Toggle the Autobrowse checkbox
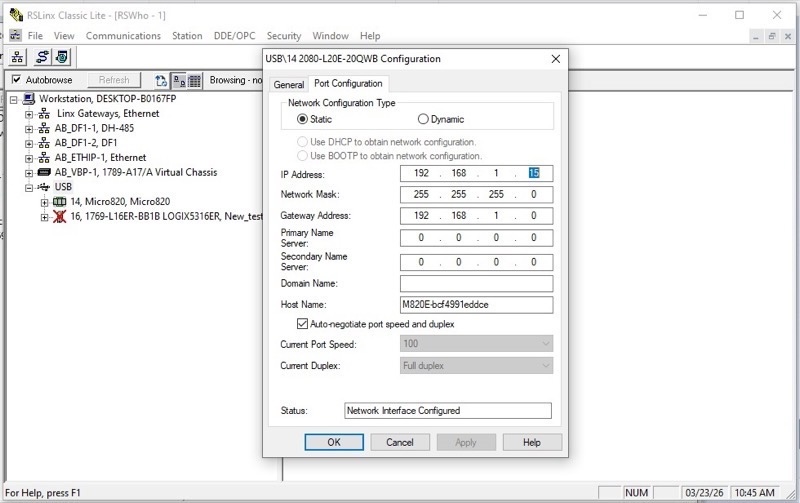Viewport: 800px width, 503px height. pyautogui.click(x=16, y=80)
